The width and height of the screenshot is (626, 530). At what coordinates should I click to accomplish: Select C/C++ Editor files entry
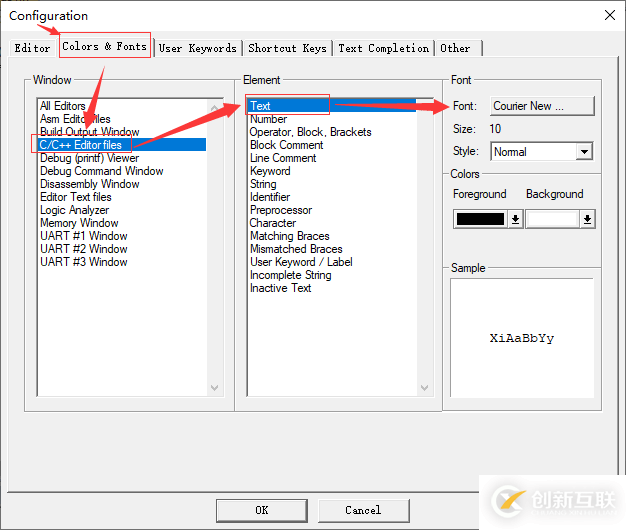122,144
